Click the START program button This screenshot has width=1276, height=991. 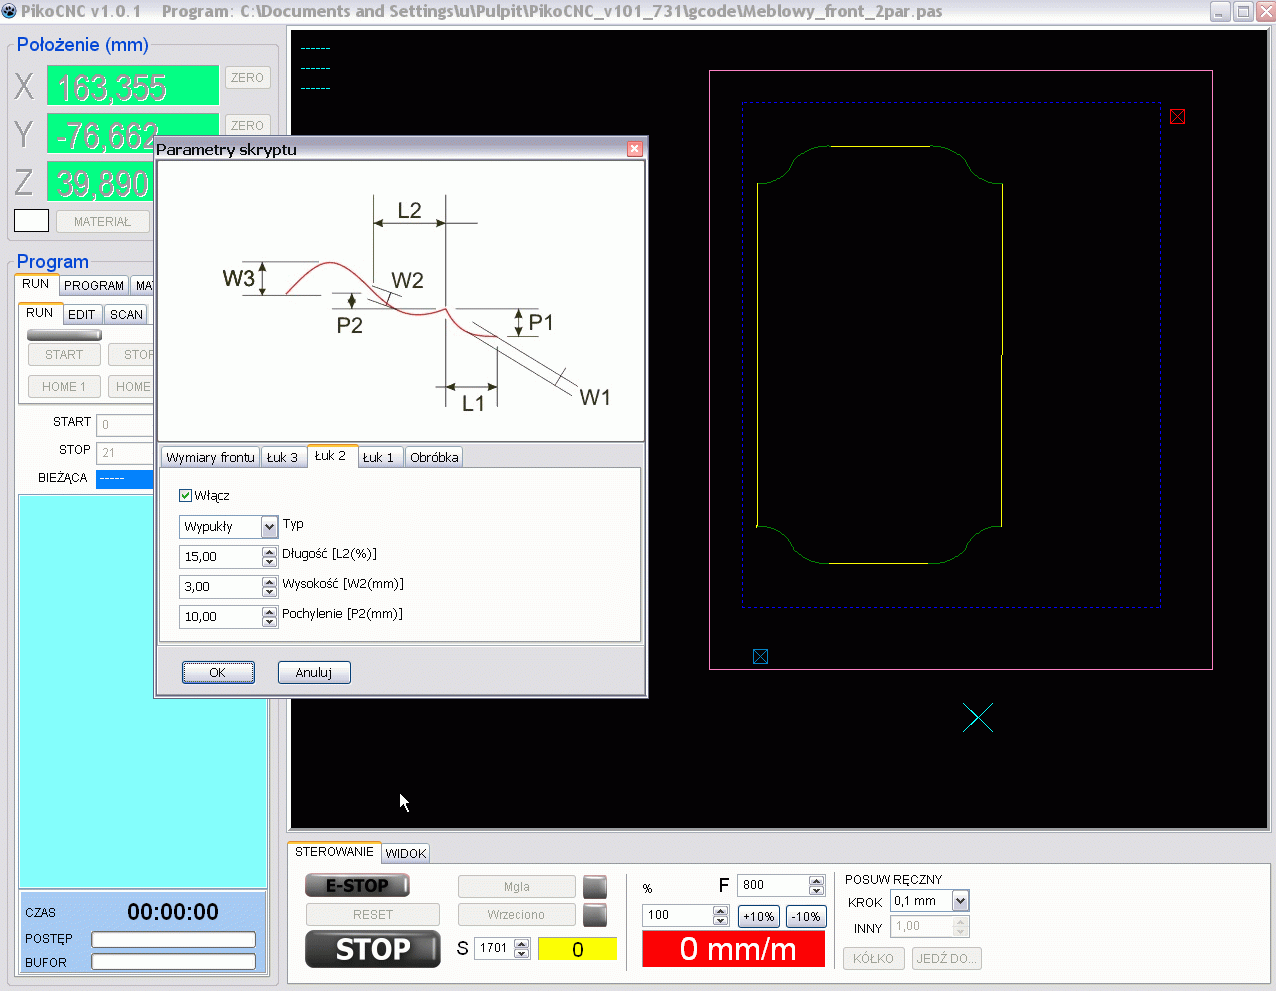pos(64,354)
